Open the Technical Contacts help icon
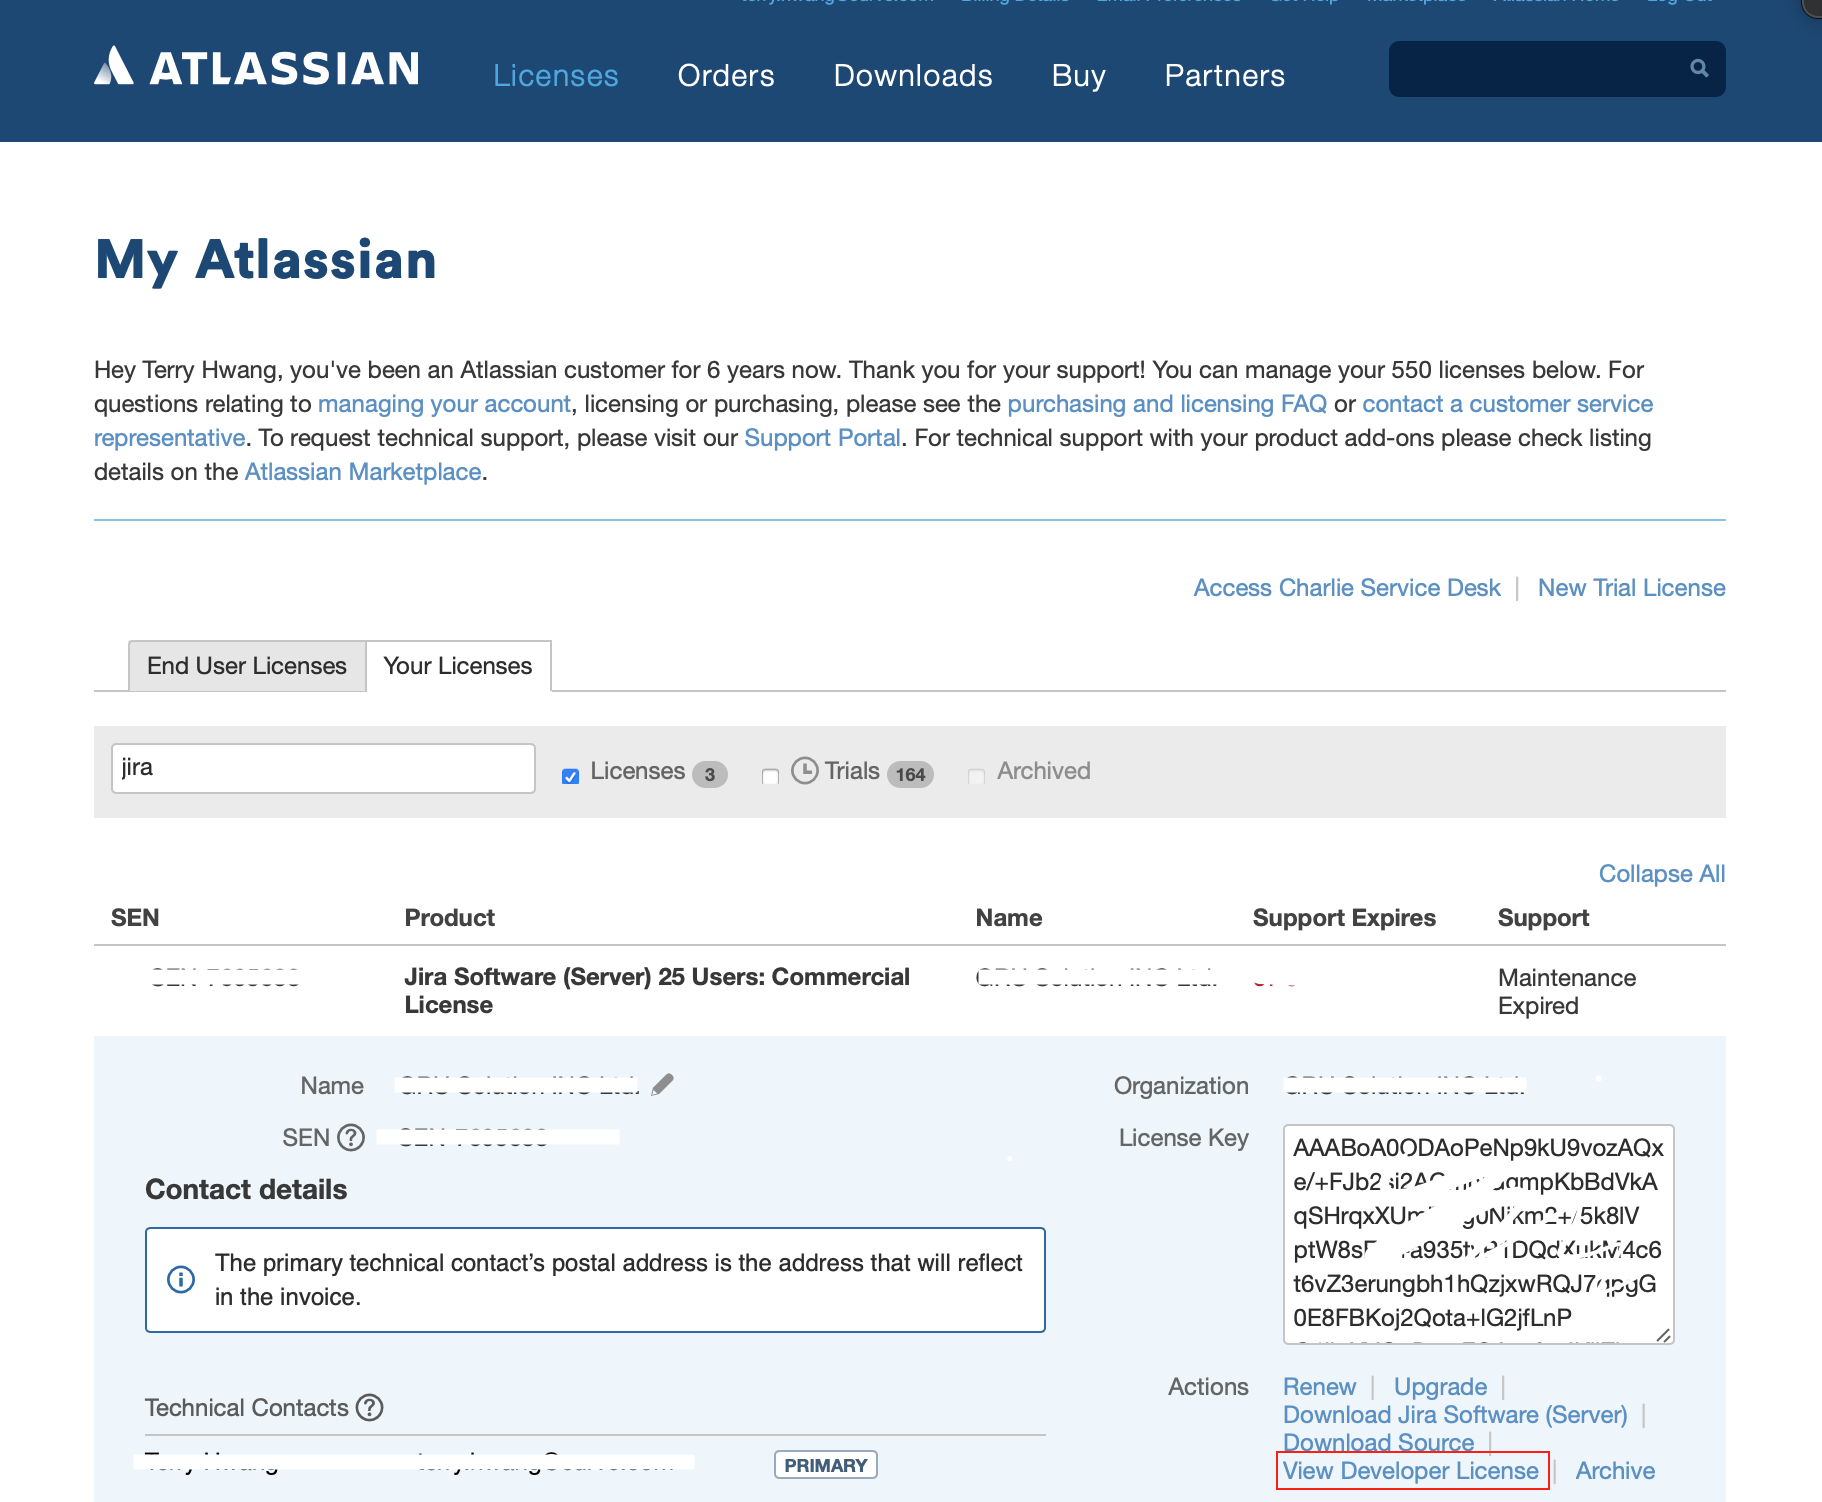The width and height of the screenshot is (1822, 1502). click(370, 1408)
